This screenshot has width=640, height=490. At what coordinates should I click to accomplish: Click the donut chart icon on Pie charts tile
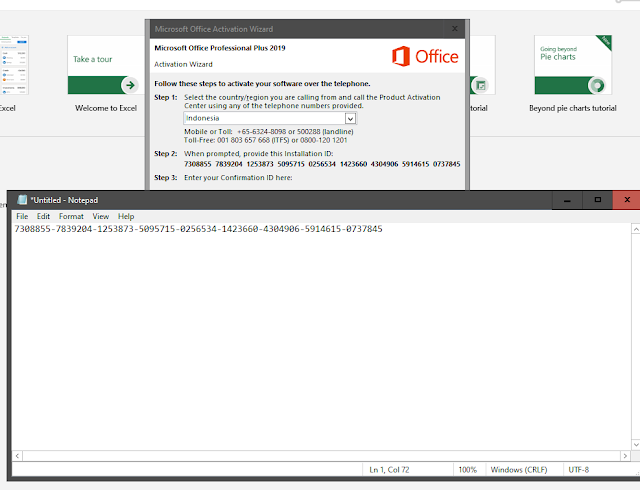click(597, 85)
